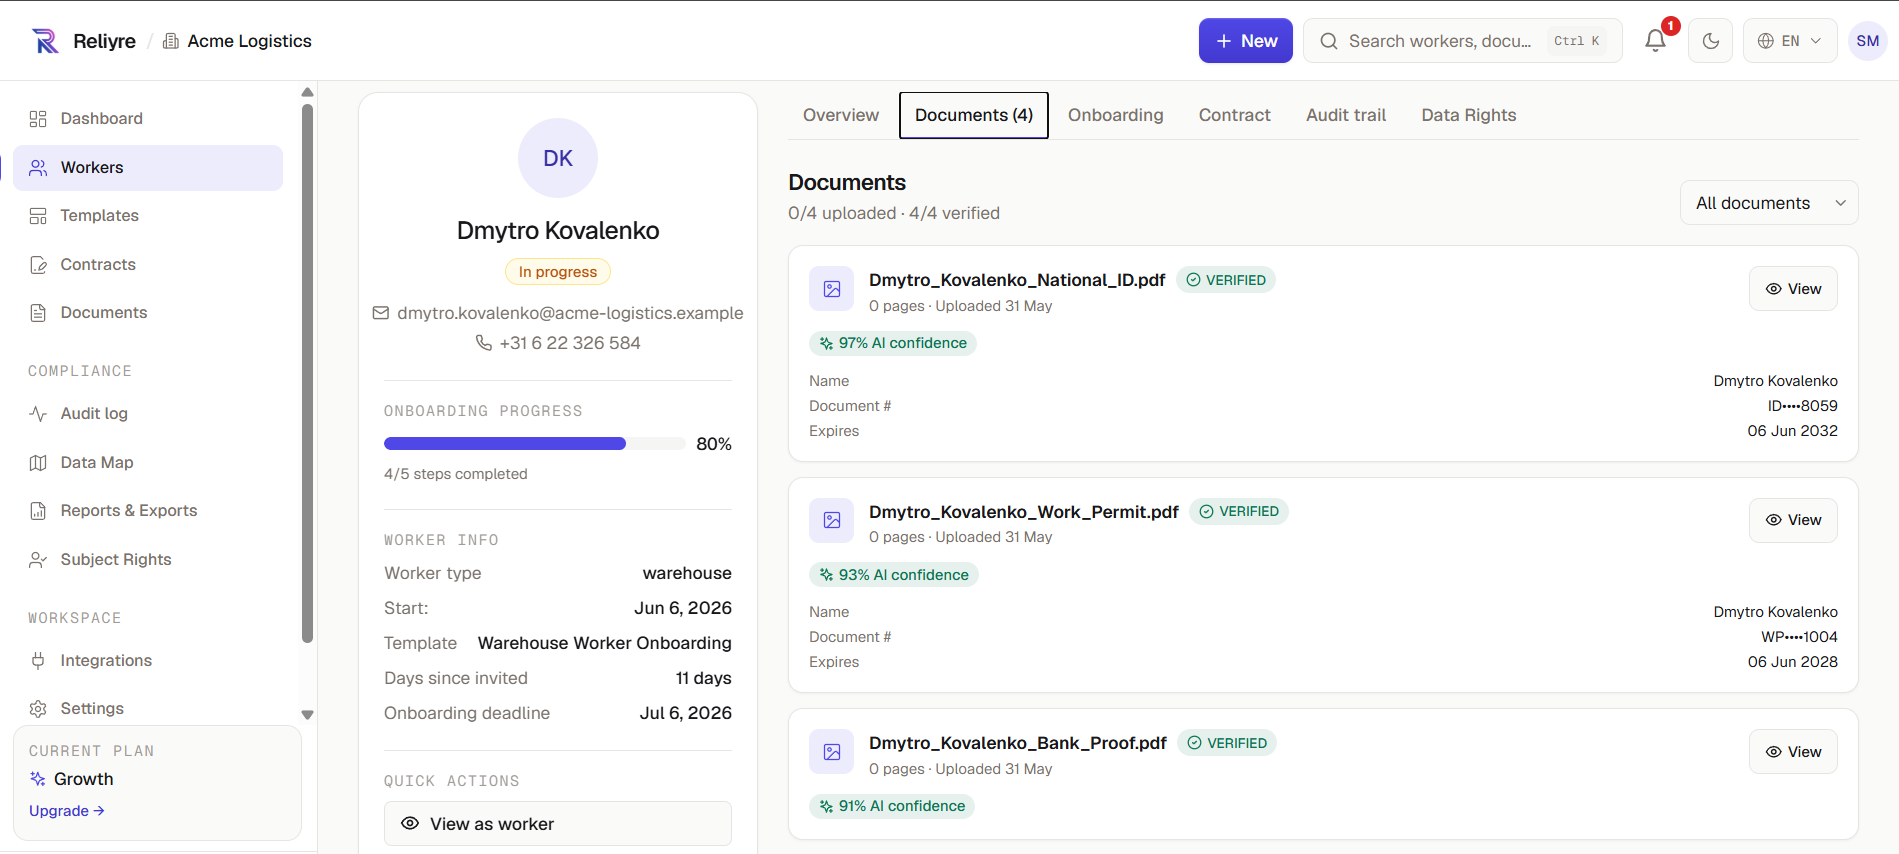Go to Dashboard in the sidebar
Image resolution: width=1899 pixels, height=854 pixels.
148,119
